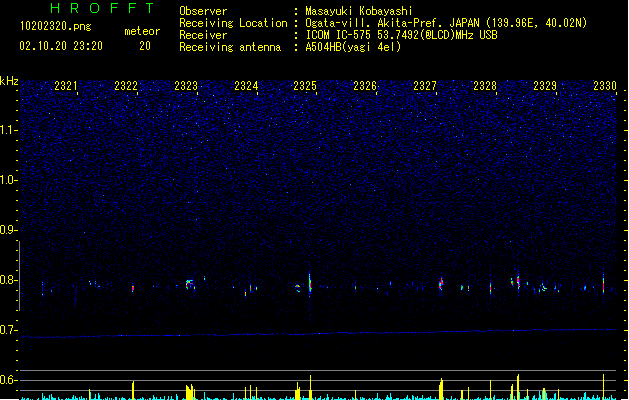
Task: Click the 2324 time marker
Action: coord(246,86)
